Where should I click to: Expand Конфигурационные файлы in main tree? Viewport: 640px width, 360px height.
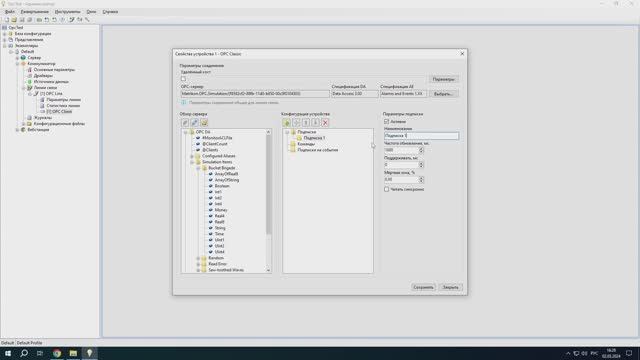[24, 124]
